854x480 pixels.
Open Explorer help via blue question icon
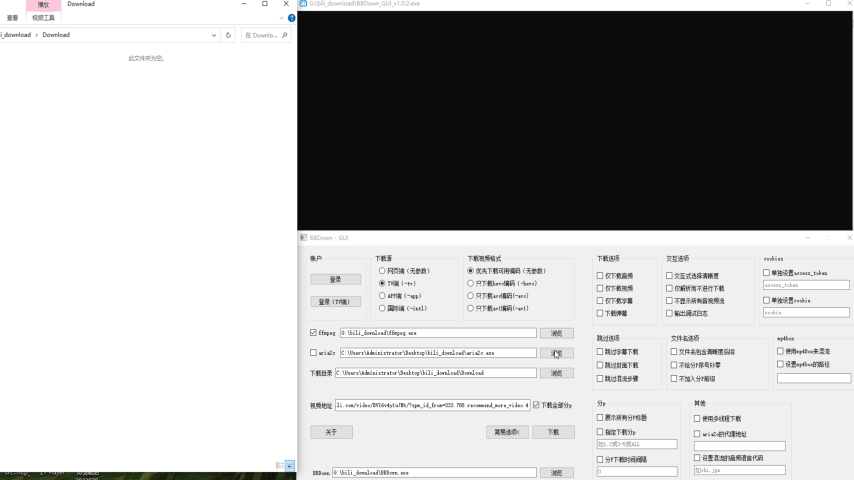(x=292, y=18)
